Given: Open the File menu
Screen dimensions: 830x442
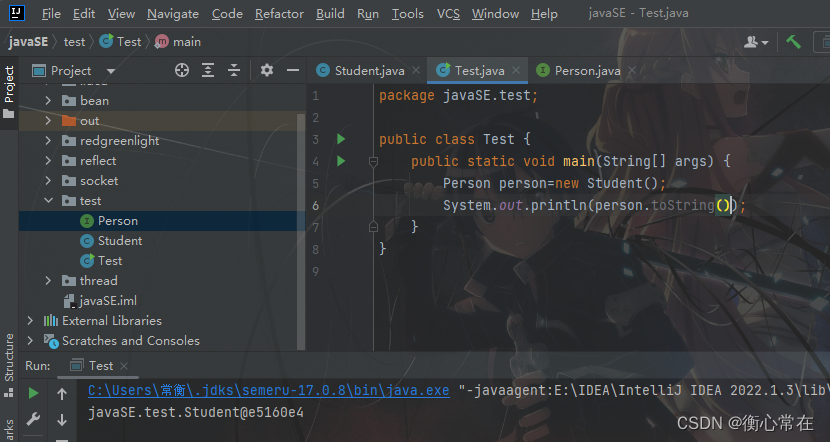Looking at the screenshot, I should (51, 14).
